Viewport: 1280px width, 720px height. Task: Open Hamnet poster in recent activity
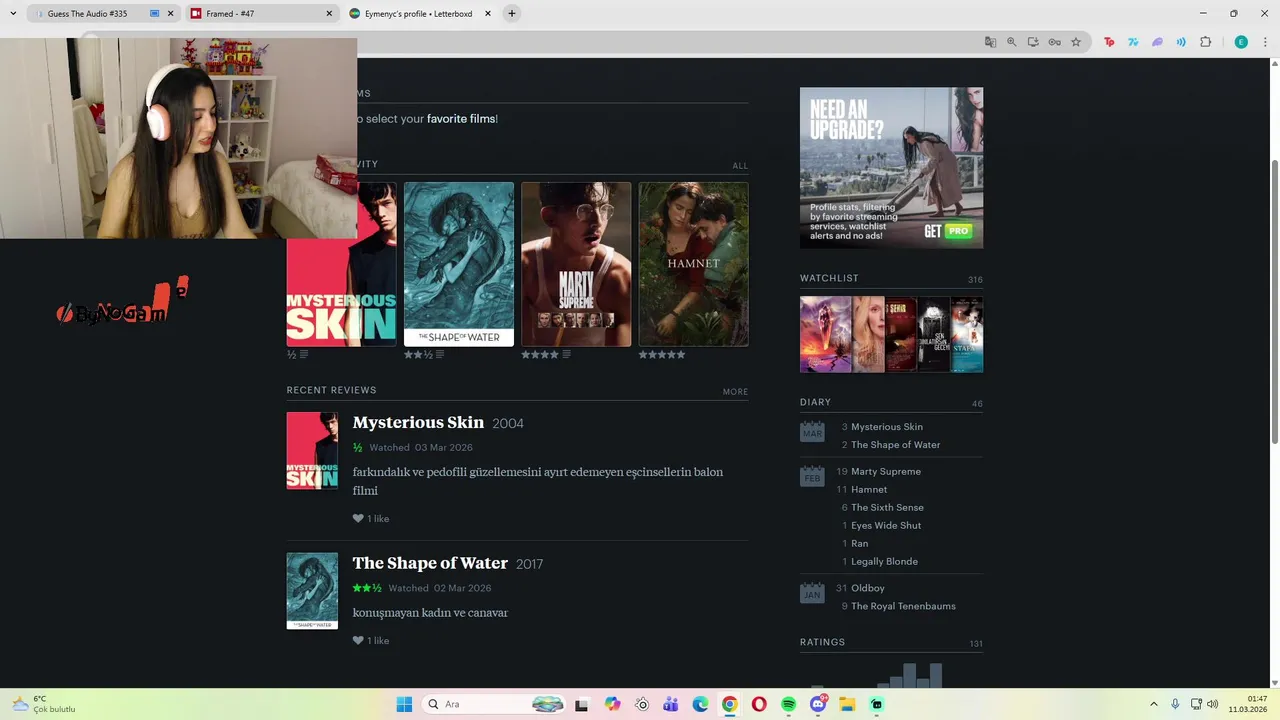click(693, 264)
